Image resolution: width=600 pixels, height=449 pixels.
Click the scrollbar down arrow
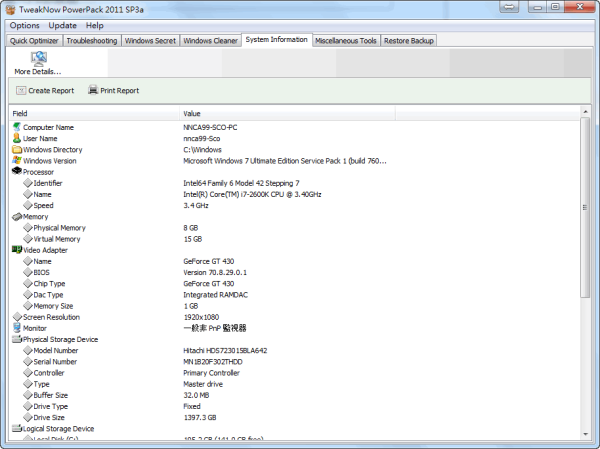[x=585, y=434]
